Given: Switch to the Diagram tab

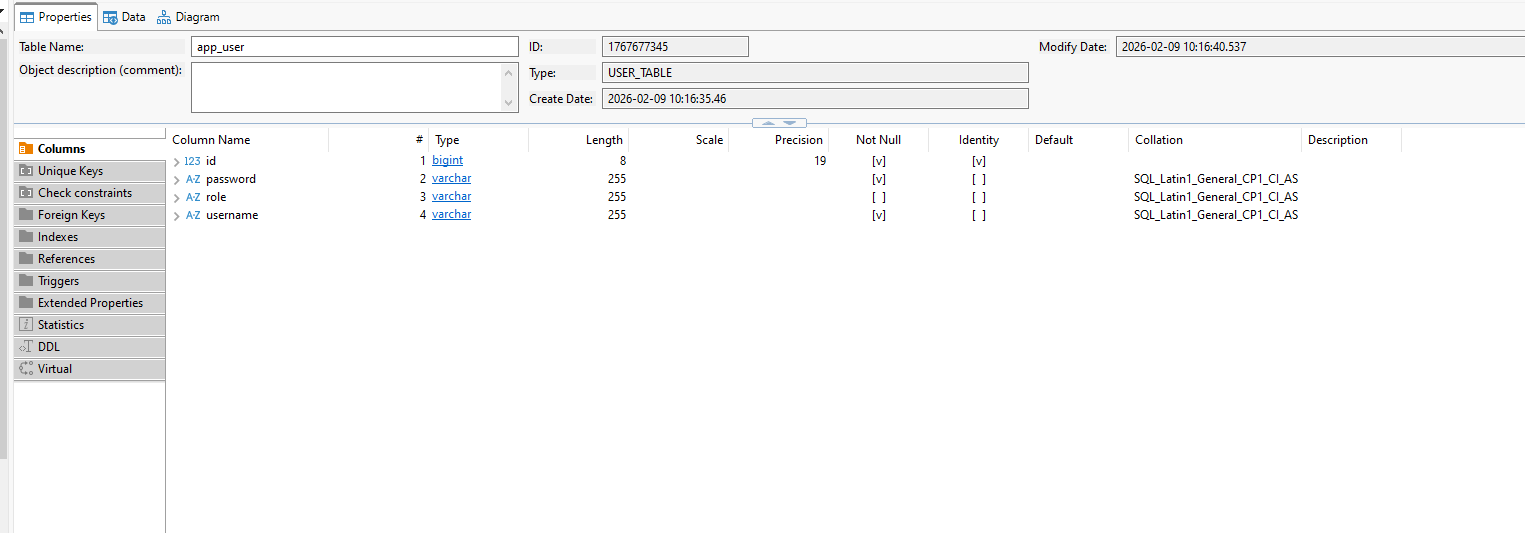Looking at the screenshot, I should coord(188,17).
